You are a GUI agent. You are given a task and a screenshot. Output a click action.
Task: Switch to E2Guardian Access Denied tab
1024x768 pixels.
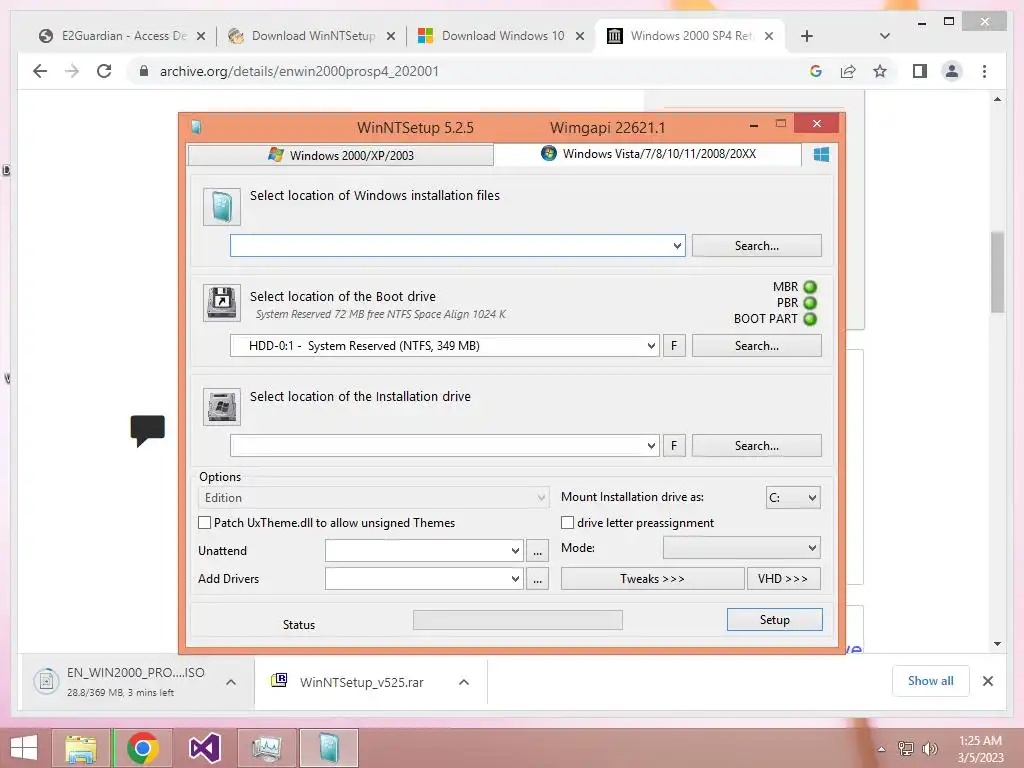click(x=123, y=36)
